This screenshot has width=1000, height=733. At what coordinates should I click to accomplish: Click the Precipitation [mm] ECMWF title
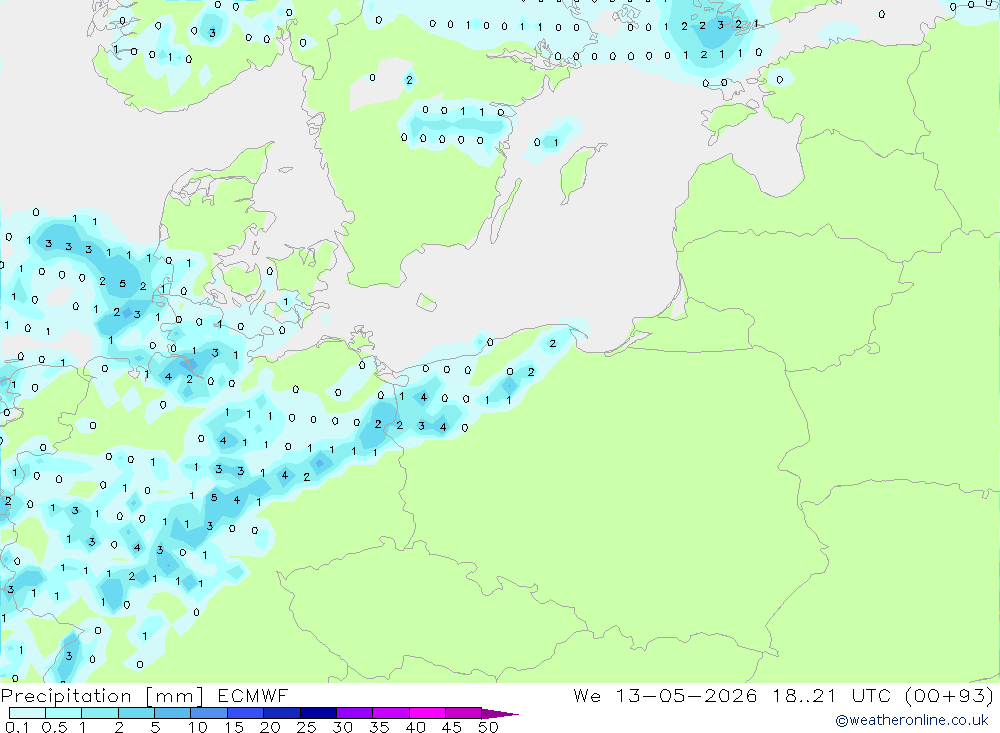(x=145, y=695)
